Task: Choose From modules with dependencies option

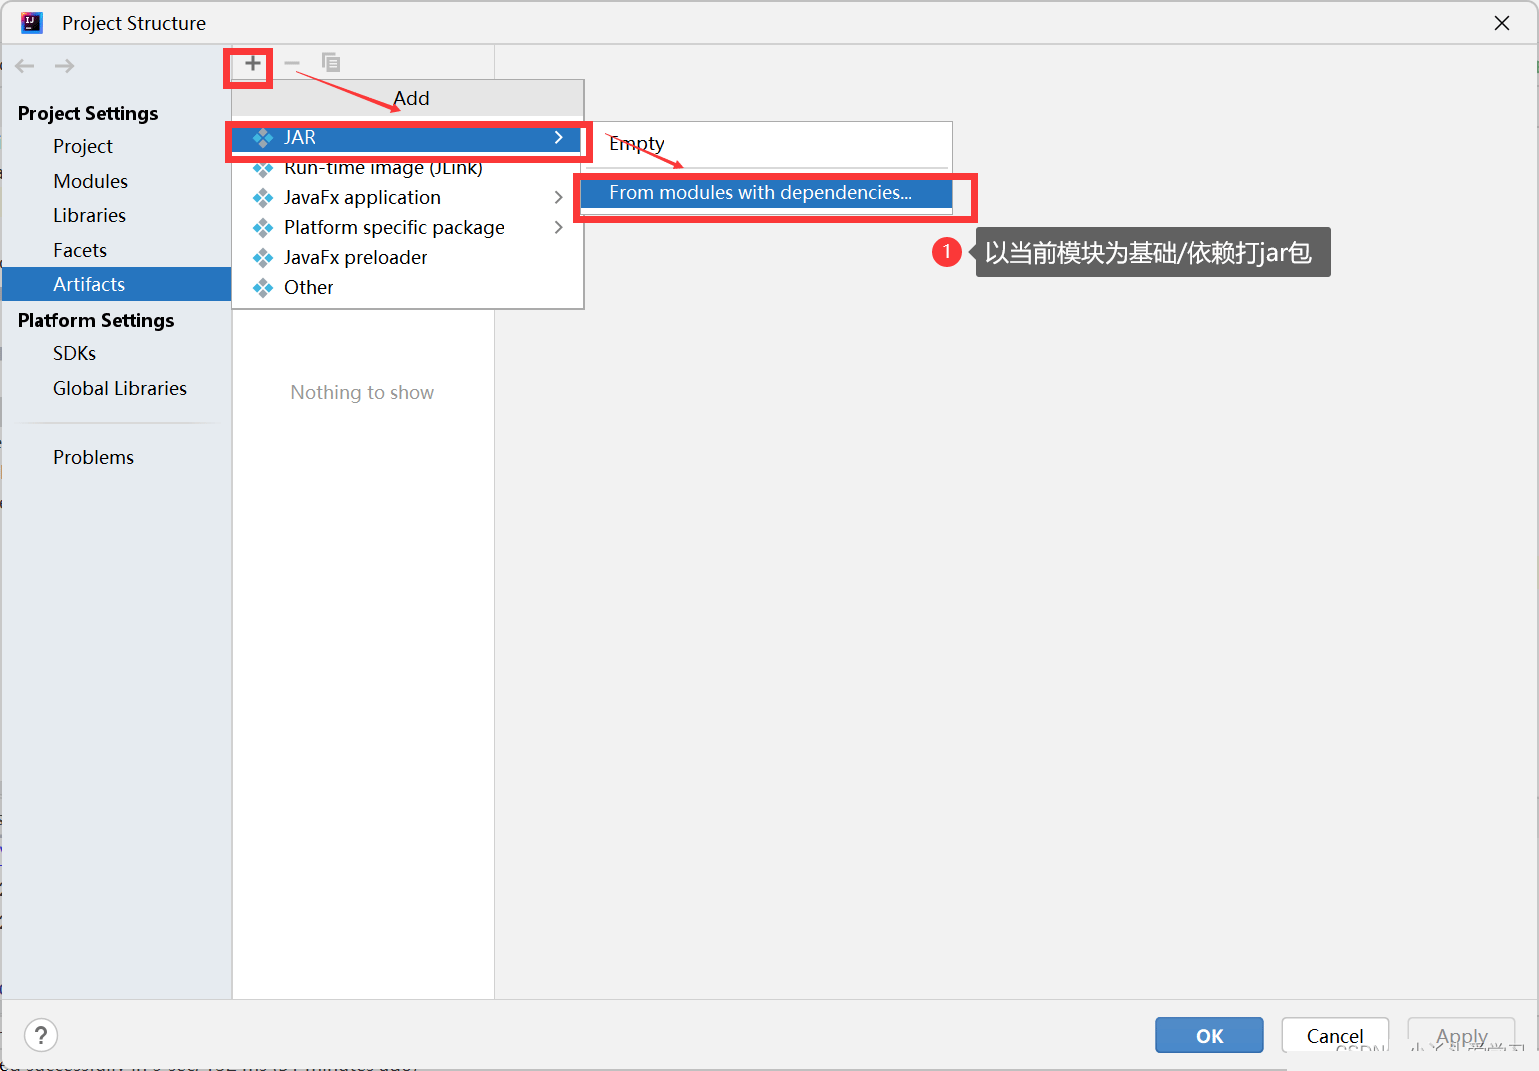Action: click(760, 193)
